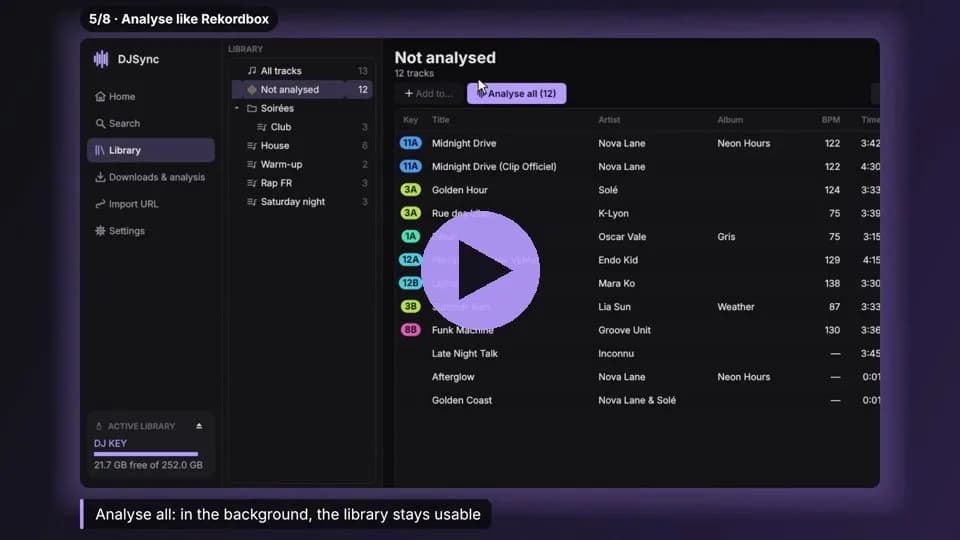The width and height of the screenshot is (960, 540).
Task: Click the 12A key badge for Endo Kid
Action: [410, 260]
